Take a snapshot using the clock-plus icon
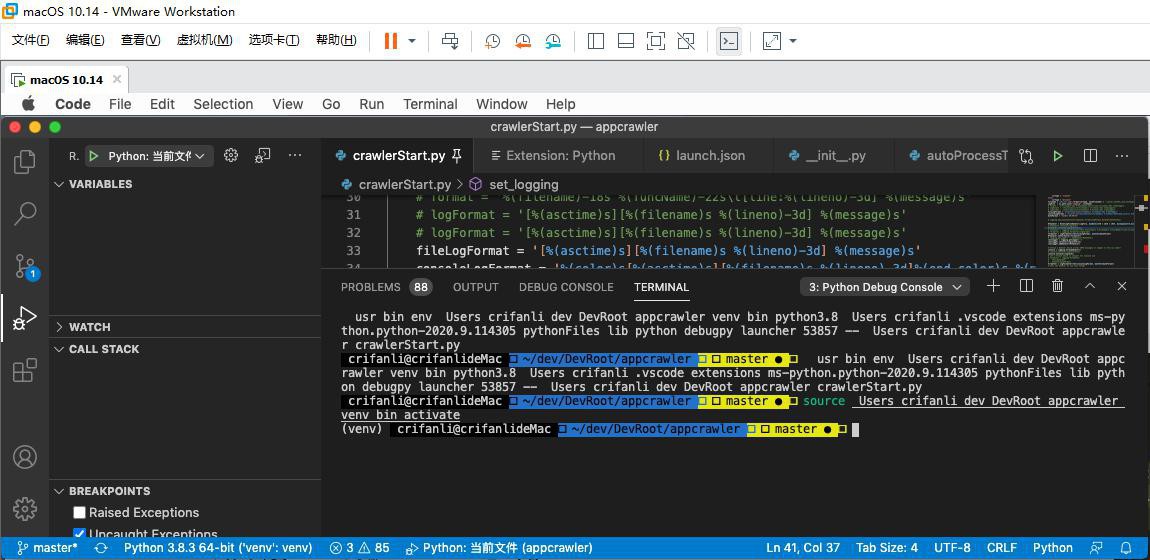 click(x=493, y=41)
